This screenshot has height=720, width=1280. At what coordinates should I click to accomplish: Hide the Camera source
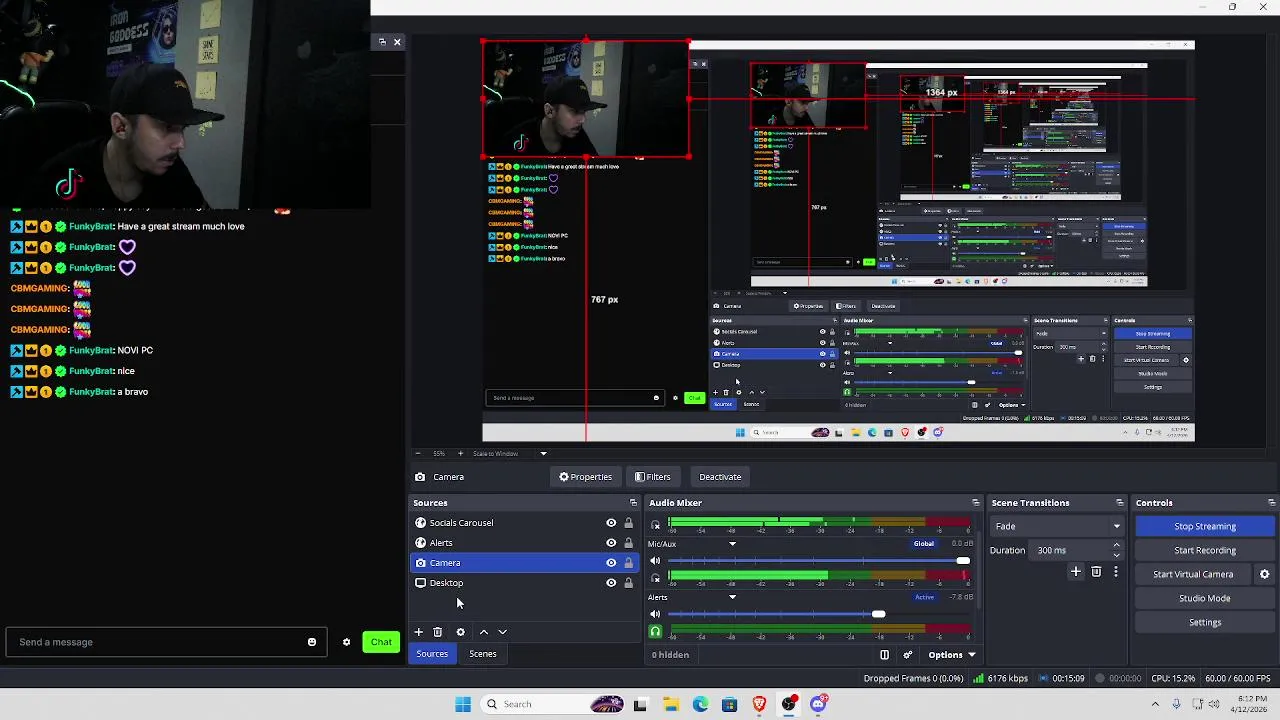611,563
